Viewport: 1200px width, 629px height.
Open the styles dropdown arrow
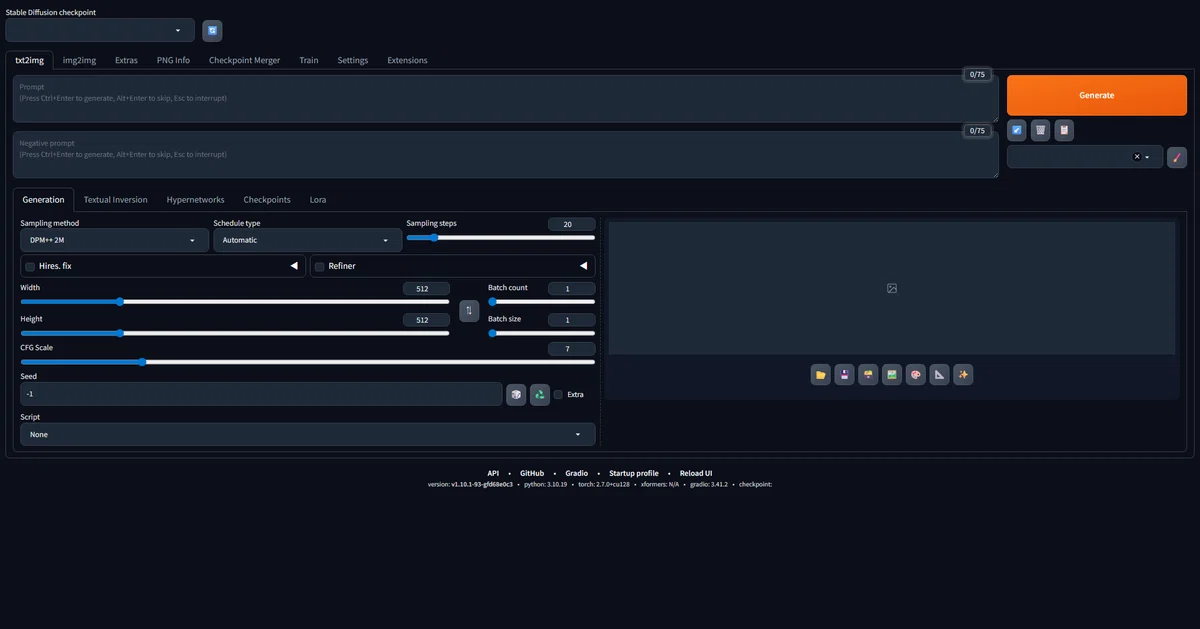(x=1147, y=157)
